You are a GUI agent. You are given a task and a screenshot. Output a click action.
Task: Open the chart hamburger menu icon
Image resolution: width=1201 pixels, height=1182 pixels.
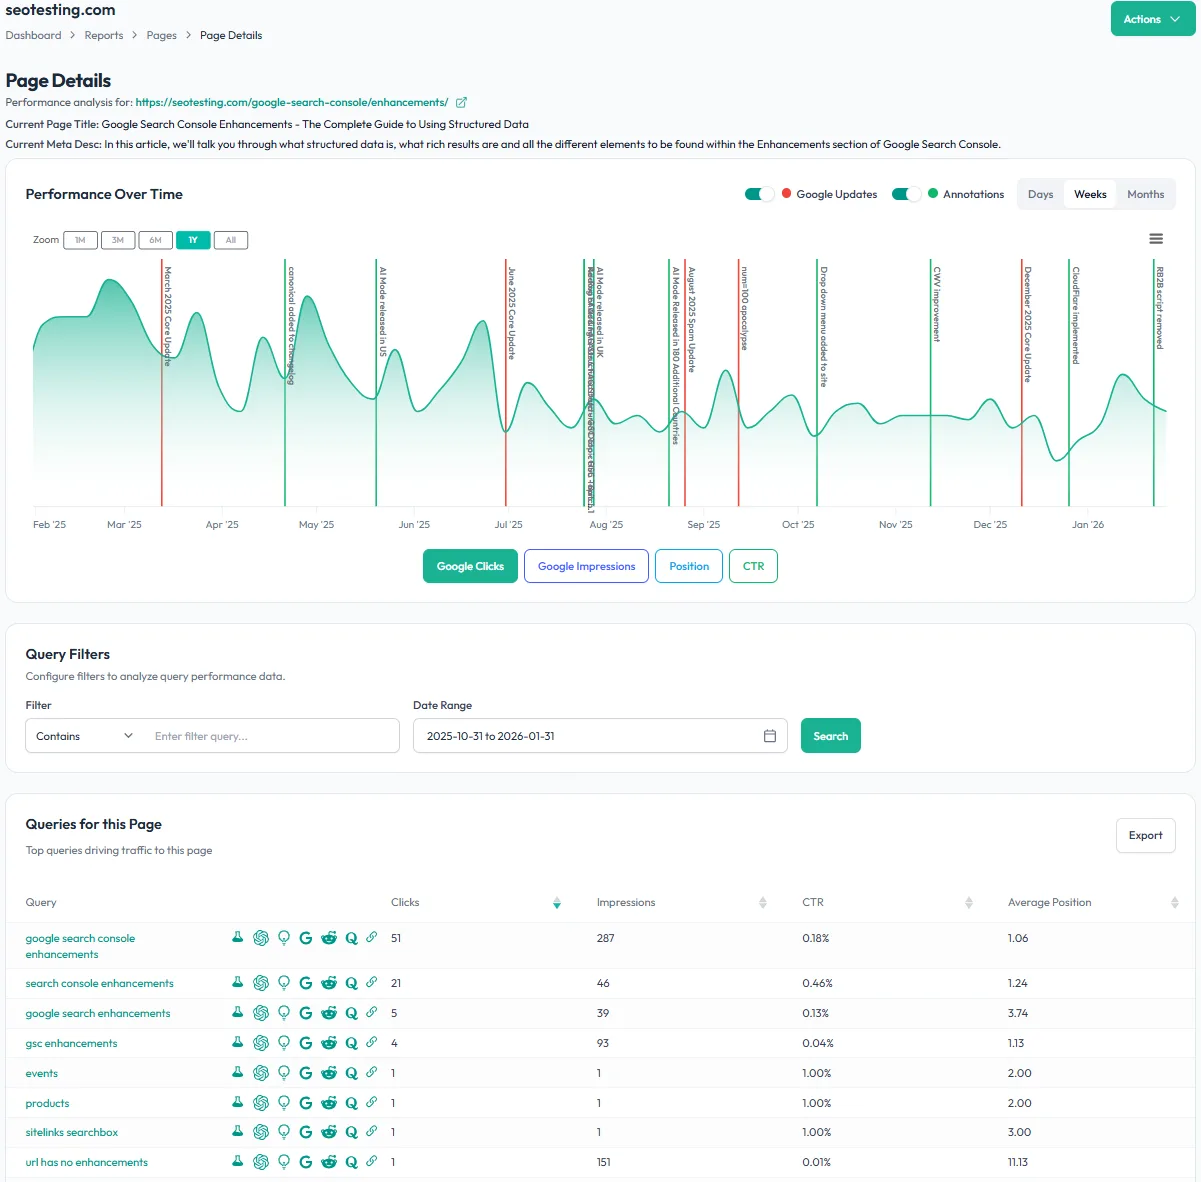1156,239
